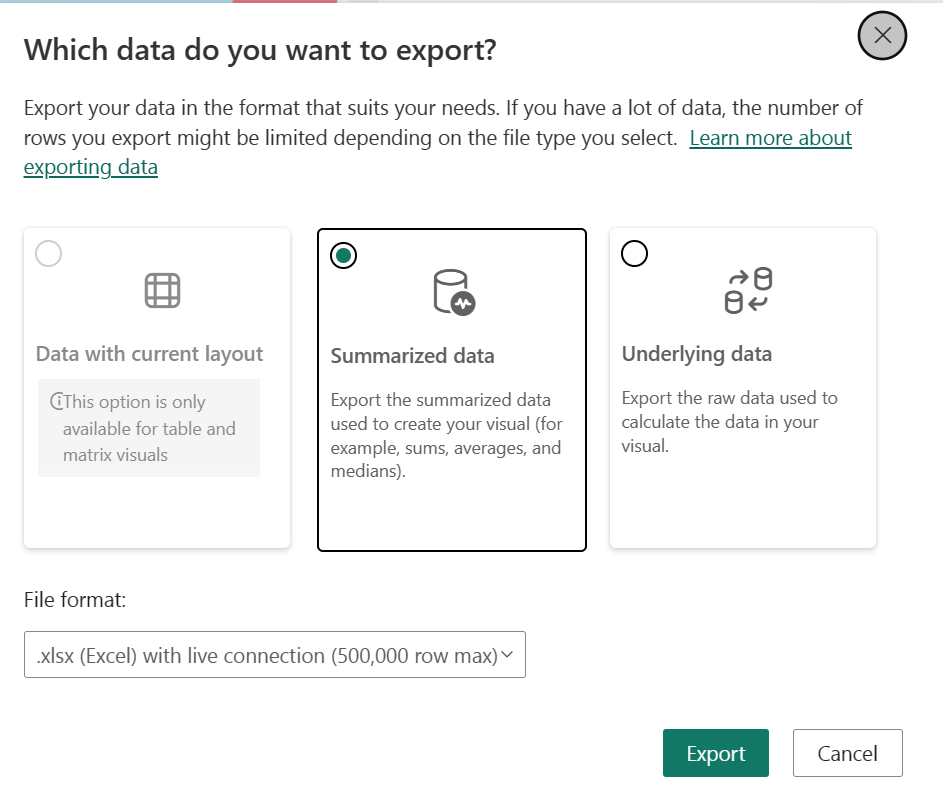
Task: Select the Data with current layout radio button
Action: click(x=48, y=254)
